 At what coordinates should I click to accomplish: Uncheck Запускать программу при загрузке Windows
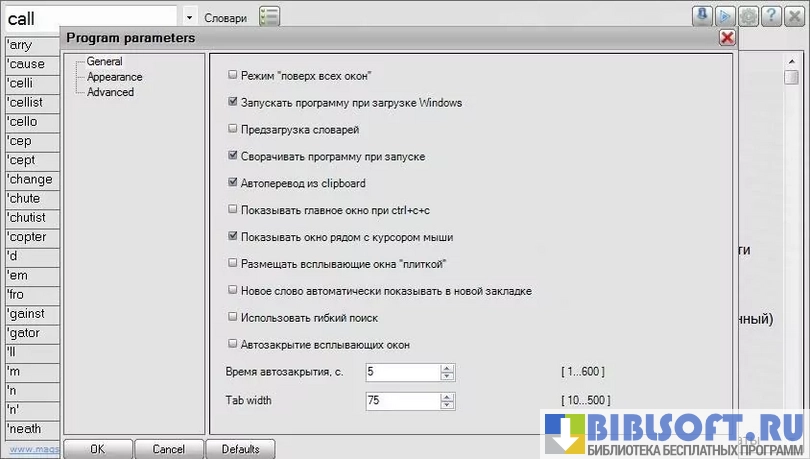click(x=233, y=102)
